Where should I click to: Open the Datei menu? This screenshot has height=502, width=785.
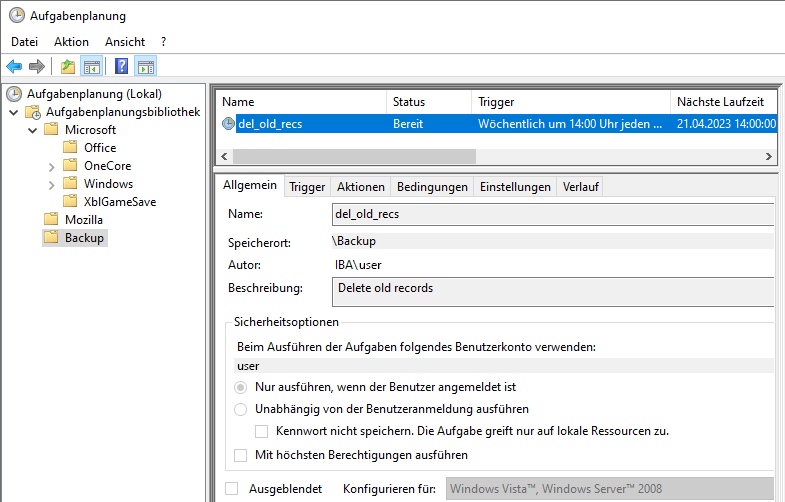(x=25, y=42)
